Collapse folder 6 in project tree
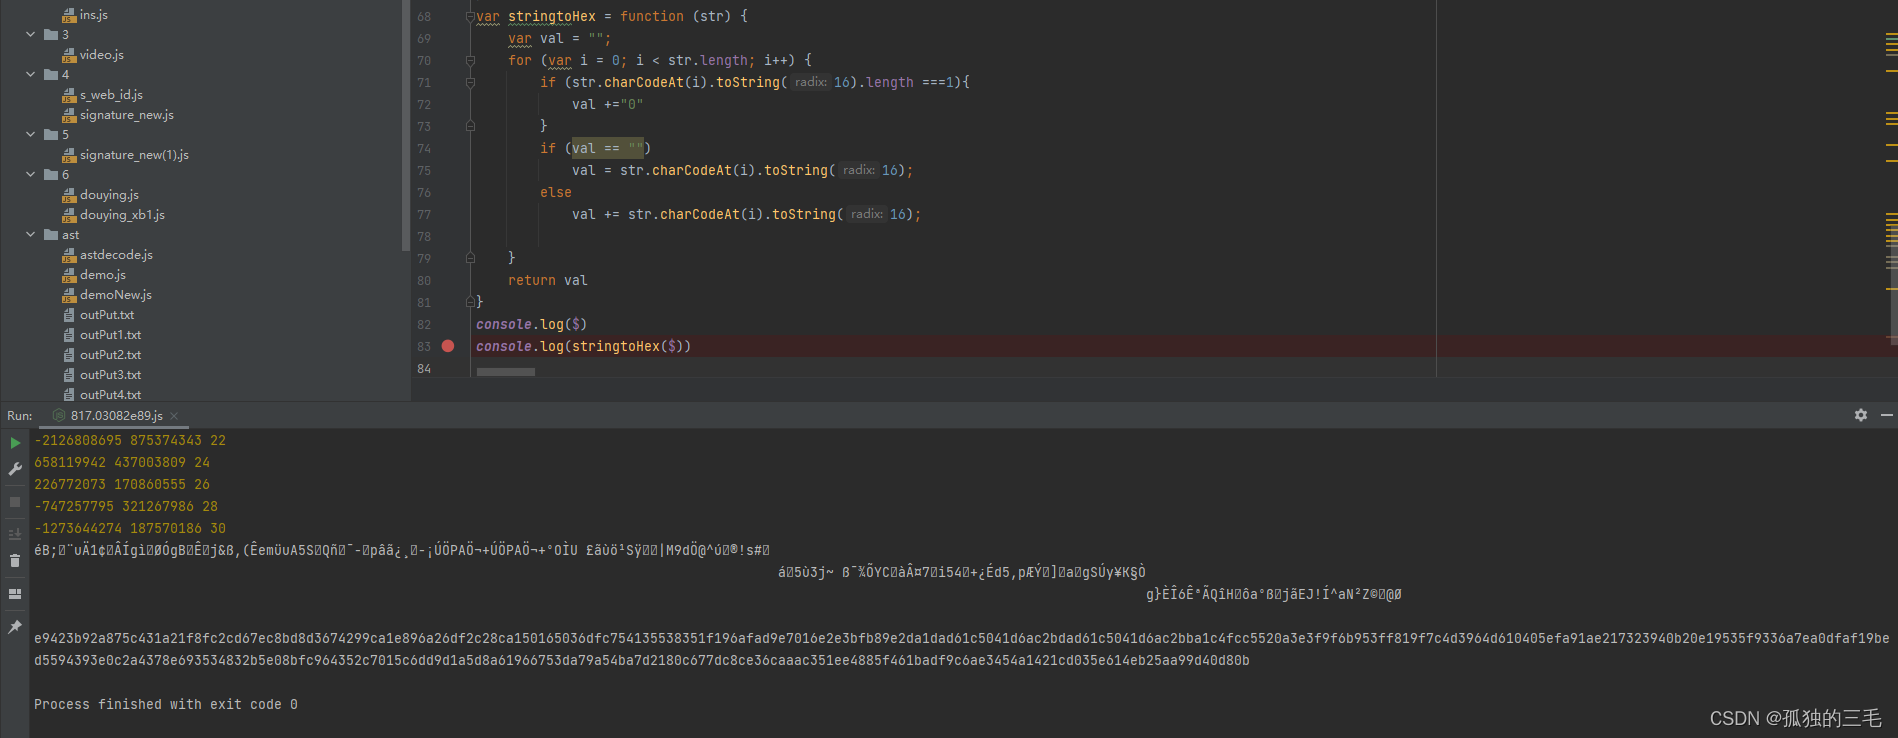 pyautogui.click(x=31, y=175)
